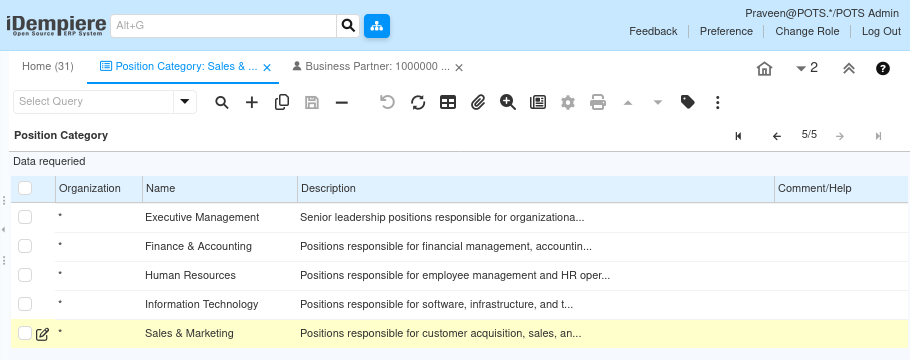Close the Position Category tab
Image resolution: width=910 pixels, height=360 pixels.
tap(267, 68)
